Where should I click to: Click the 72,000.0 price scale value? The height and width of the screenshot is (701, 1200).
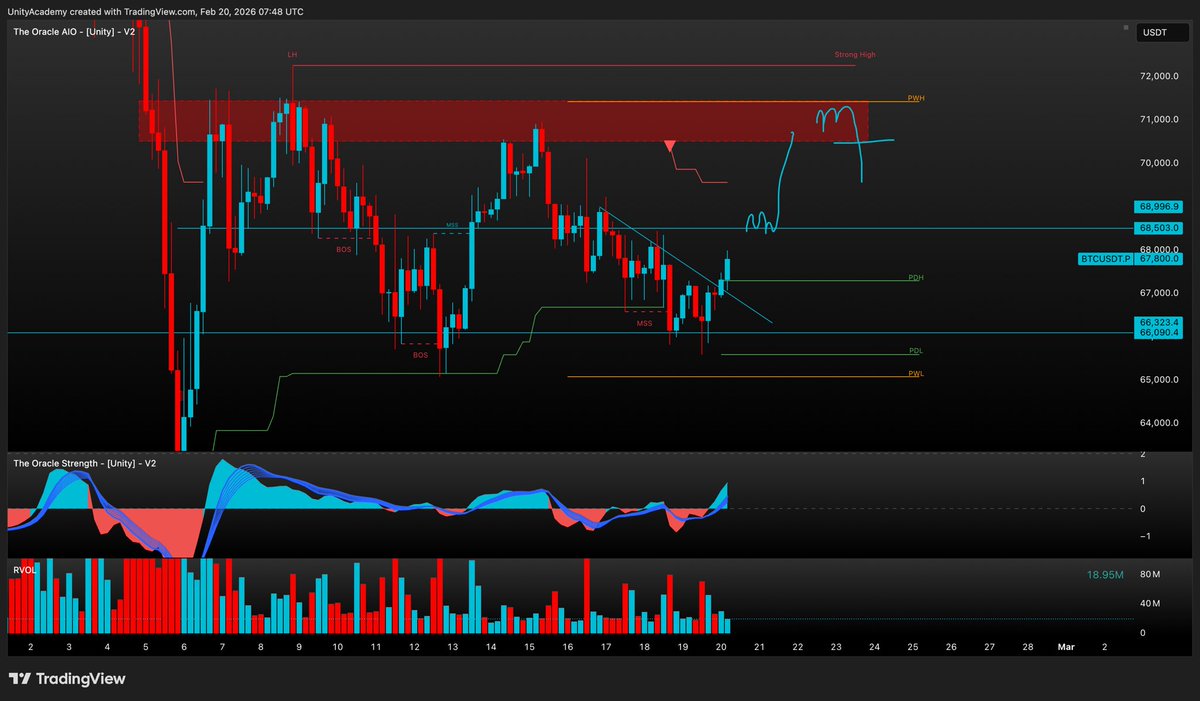coord(1159,76)
